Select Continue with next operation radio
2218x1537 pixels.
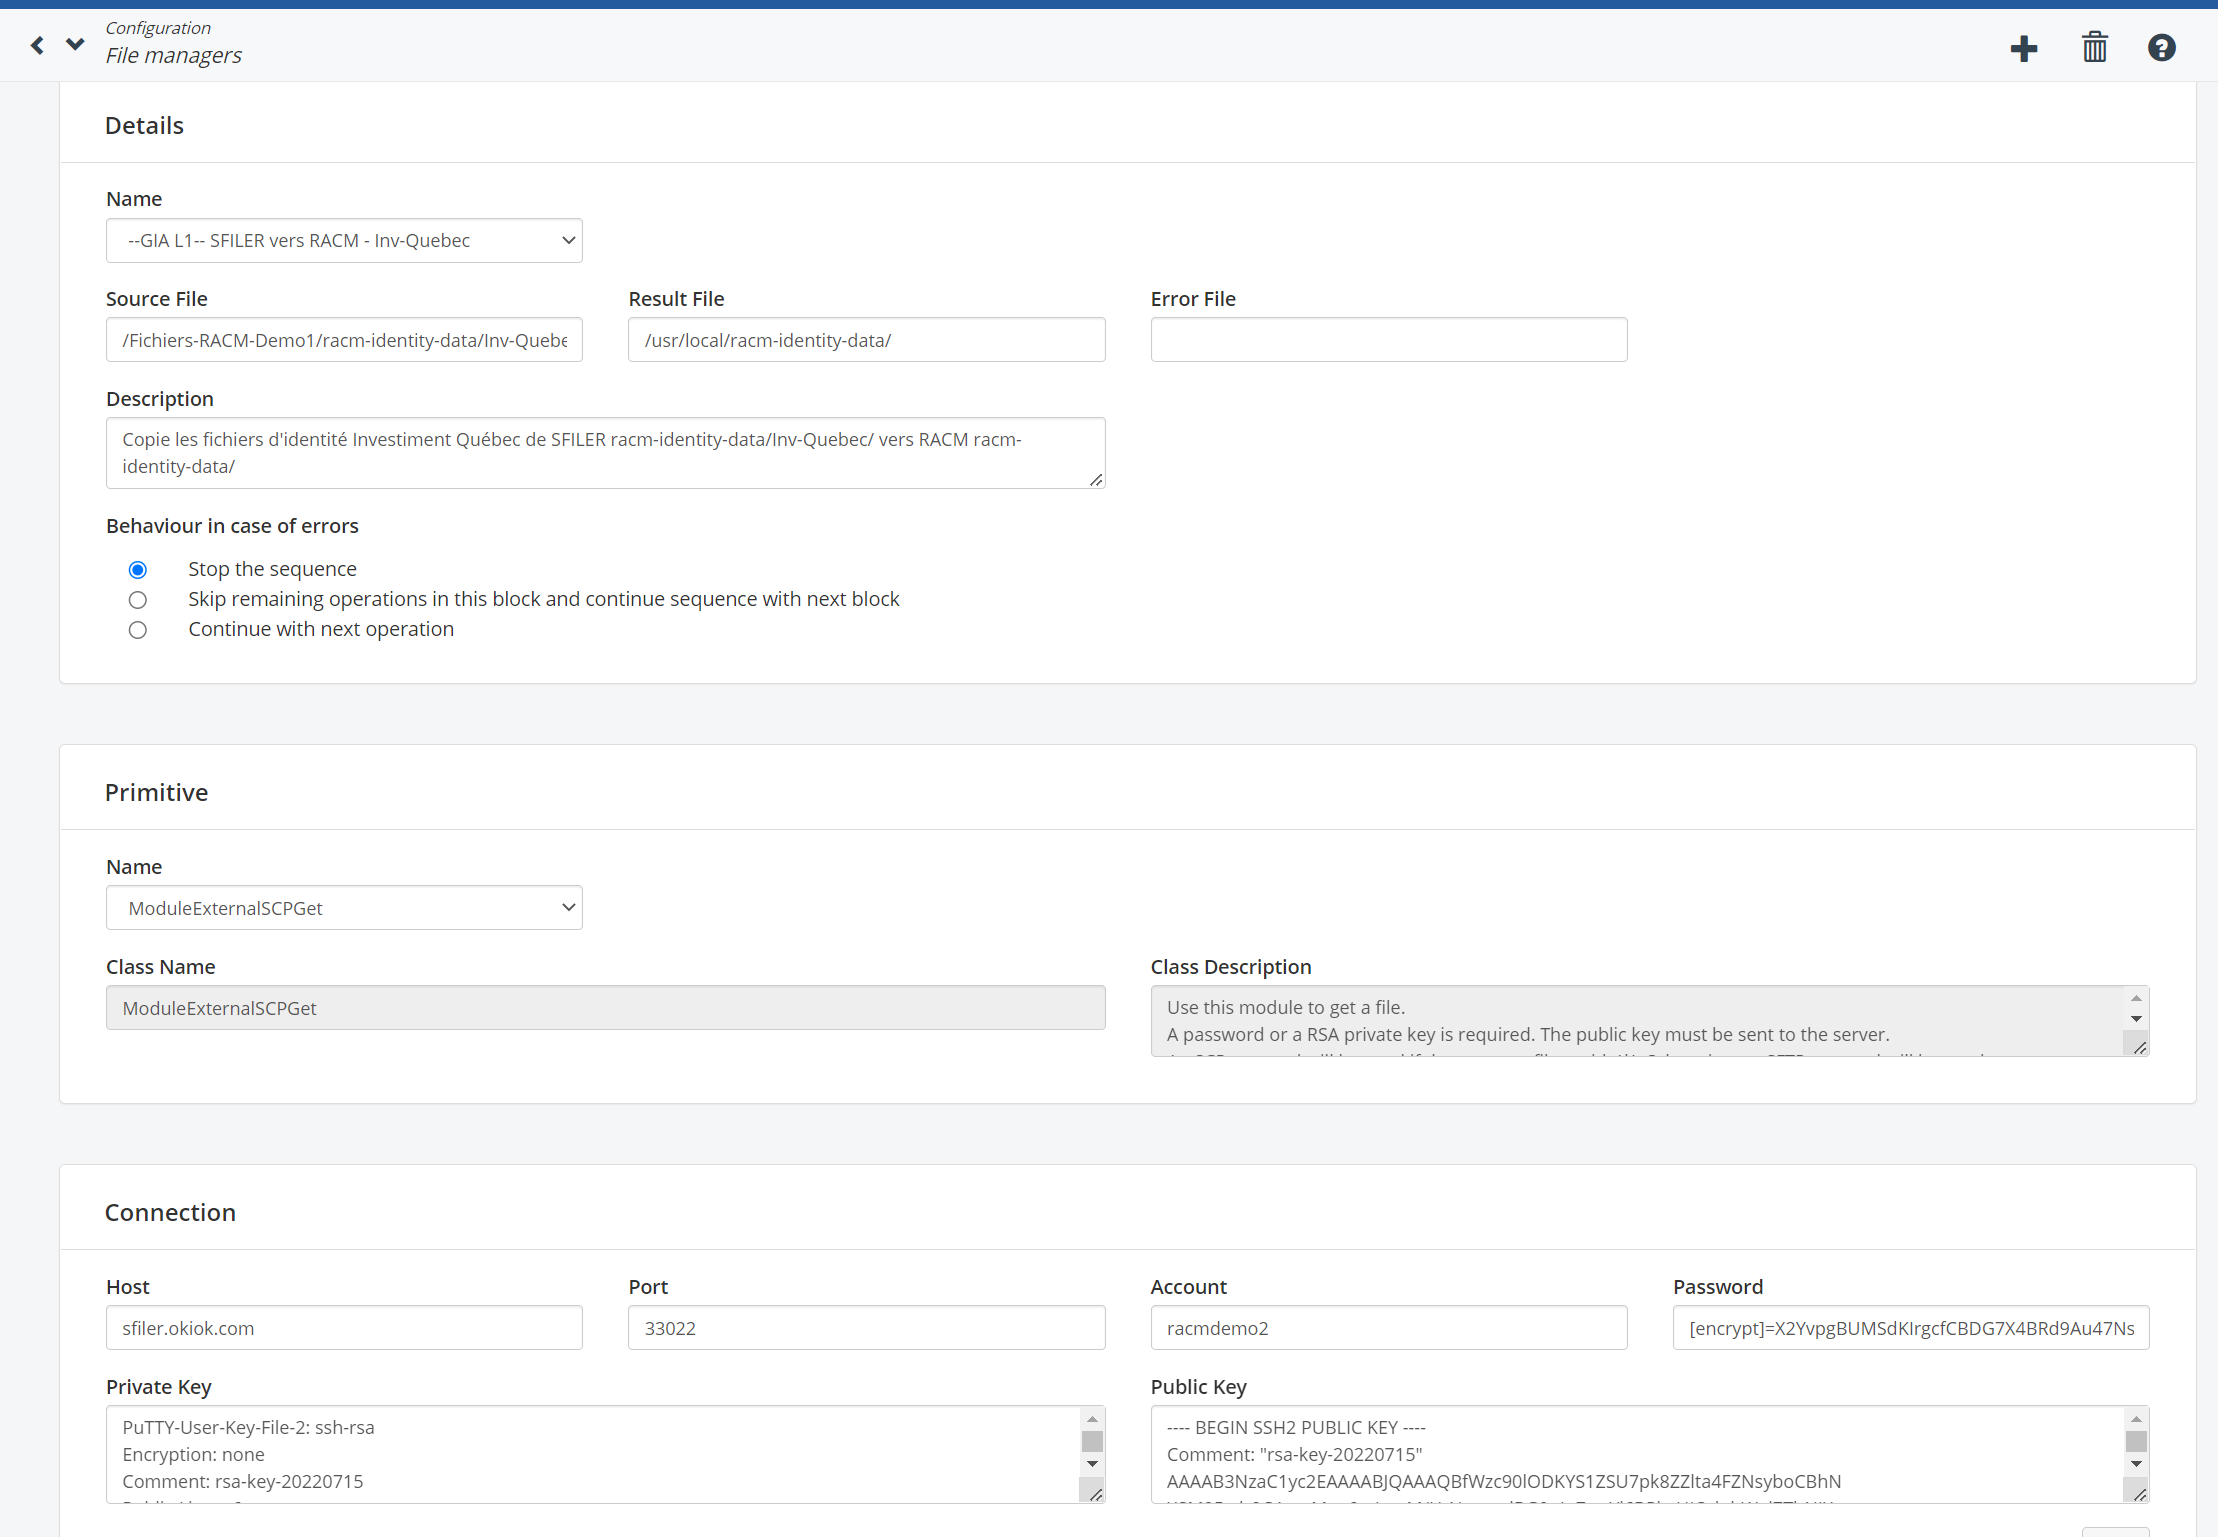[138, 630]
